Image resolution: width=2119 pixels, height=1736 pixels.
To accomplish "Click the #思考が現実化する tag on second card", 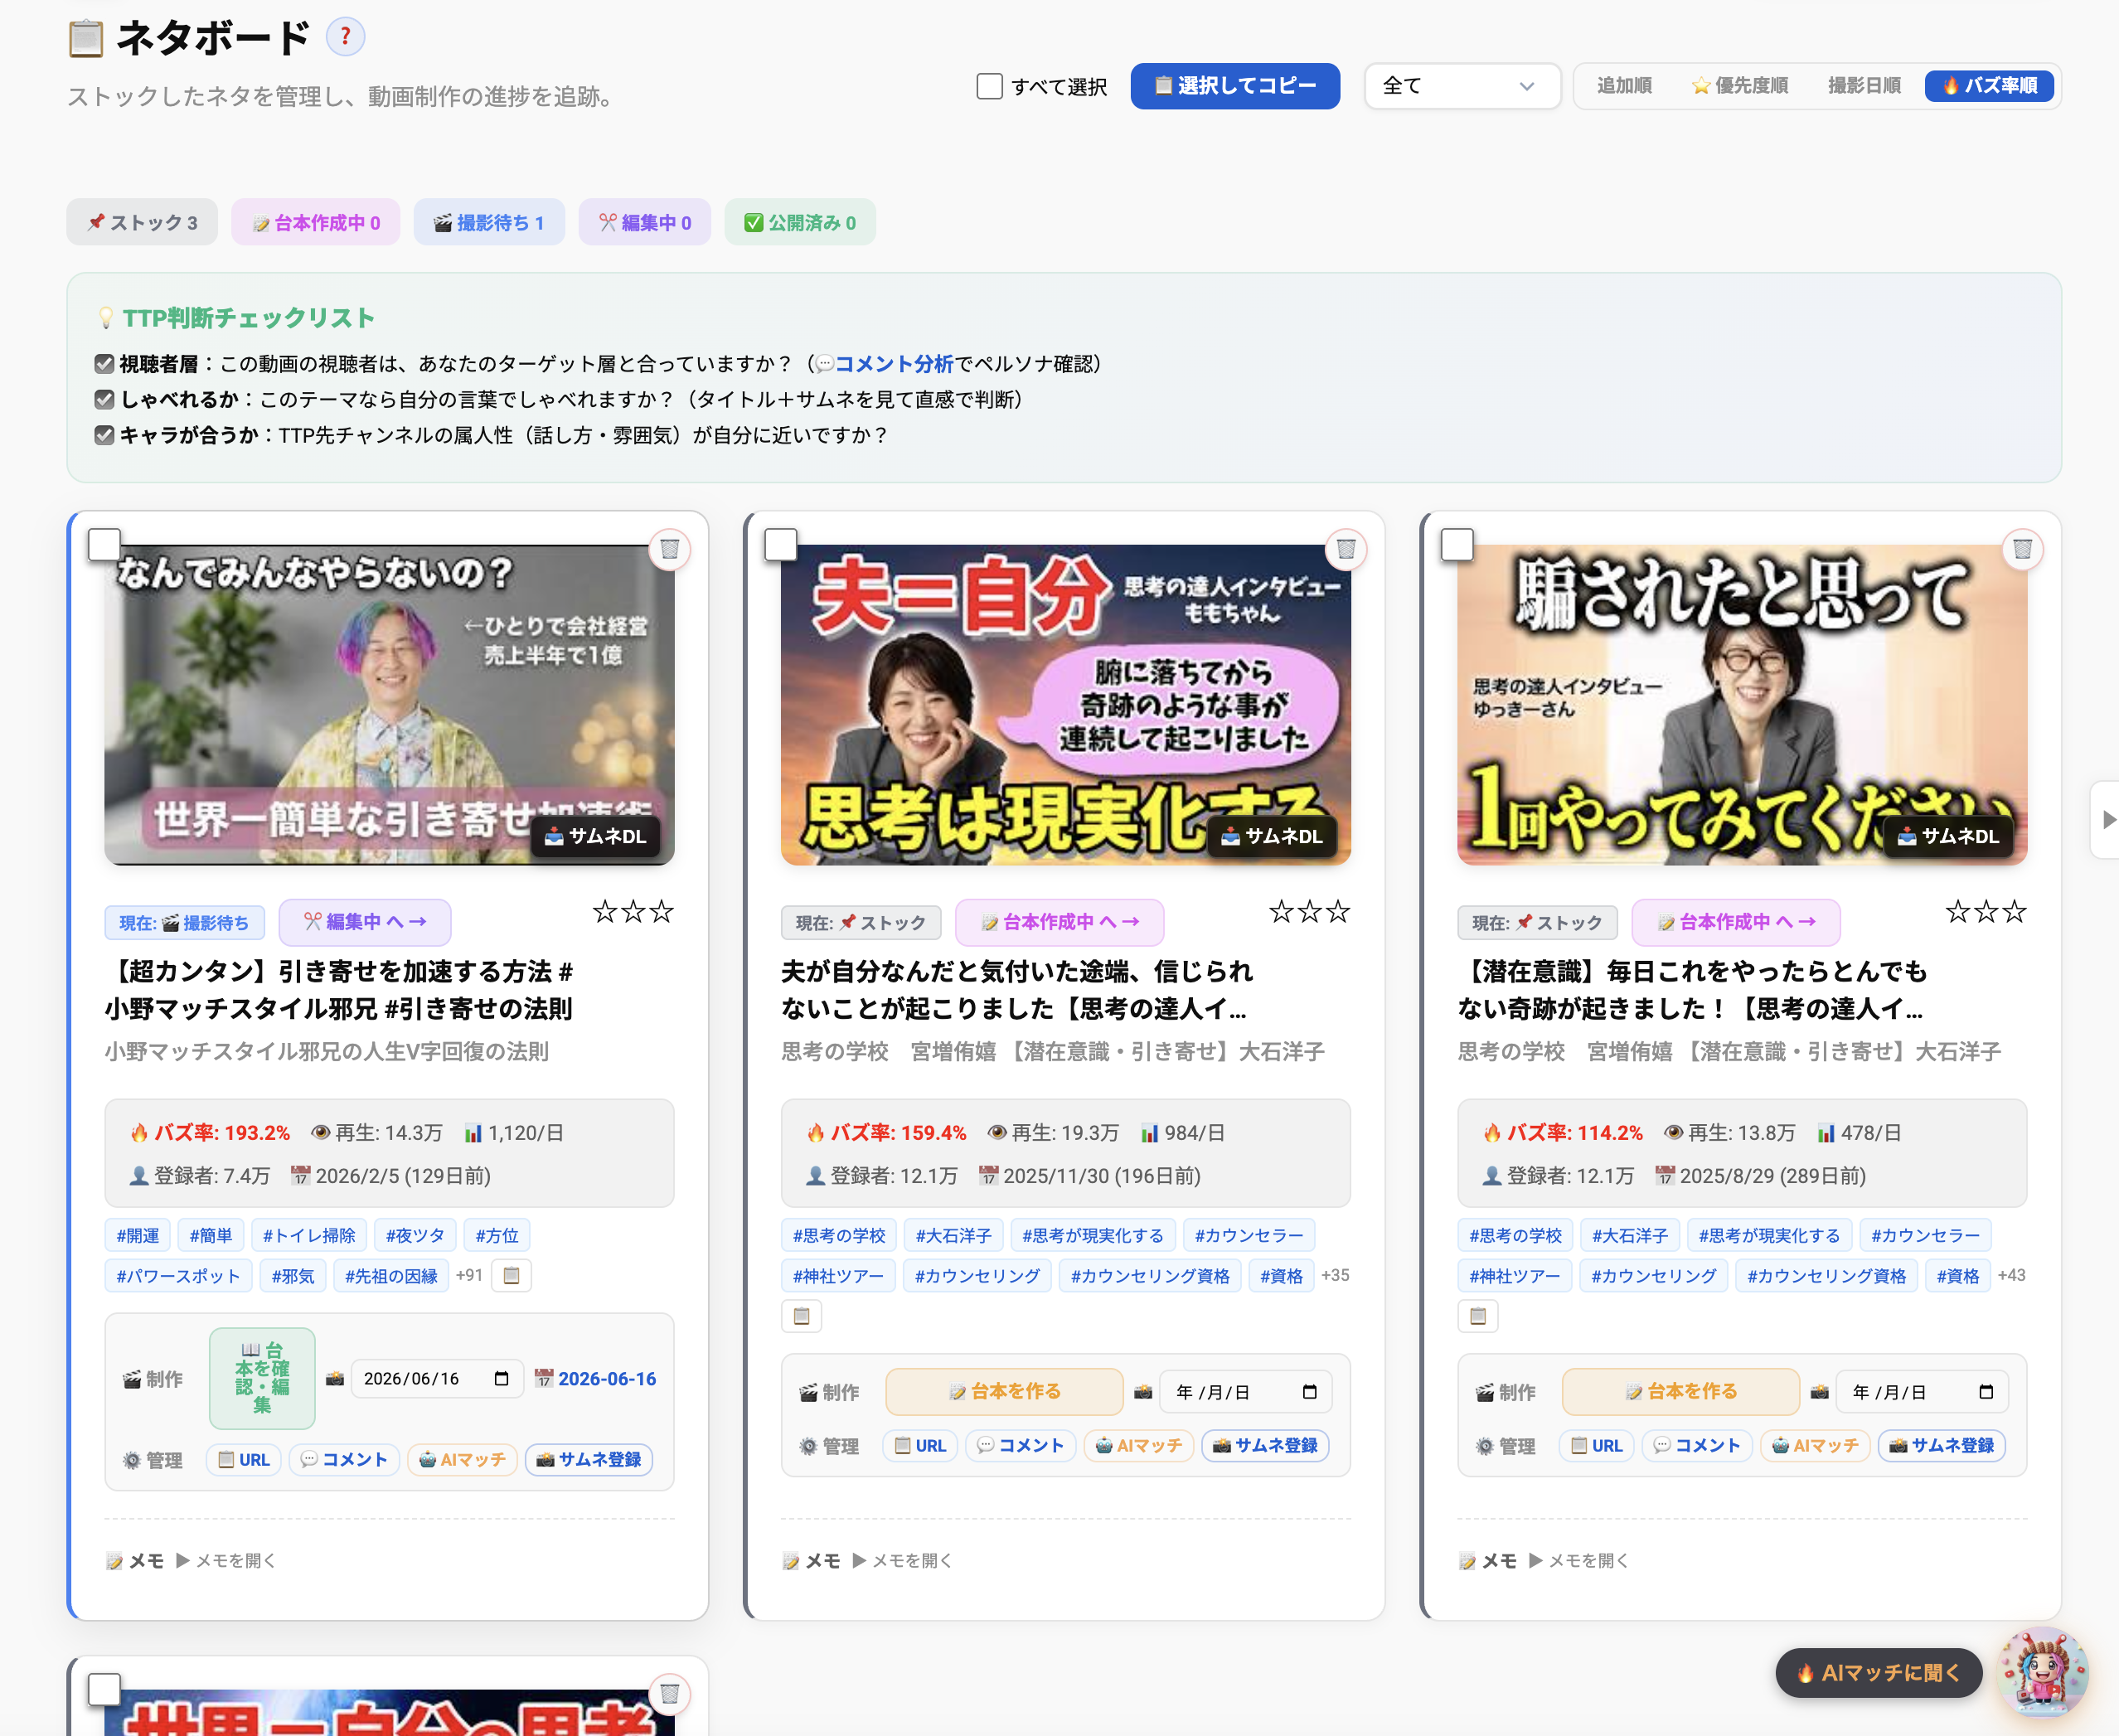I will 1092,1236.
